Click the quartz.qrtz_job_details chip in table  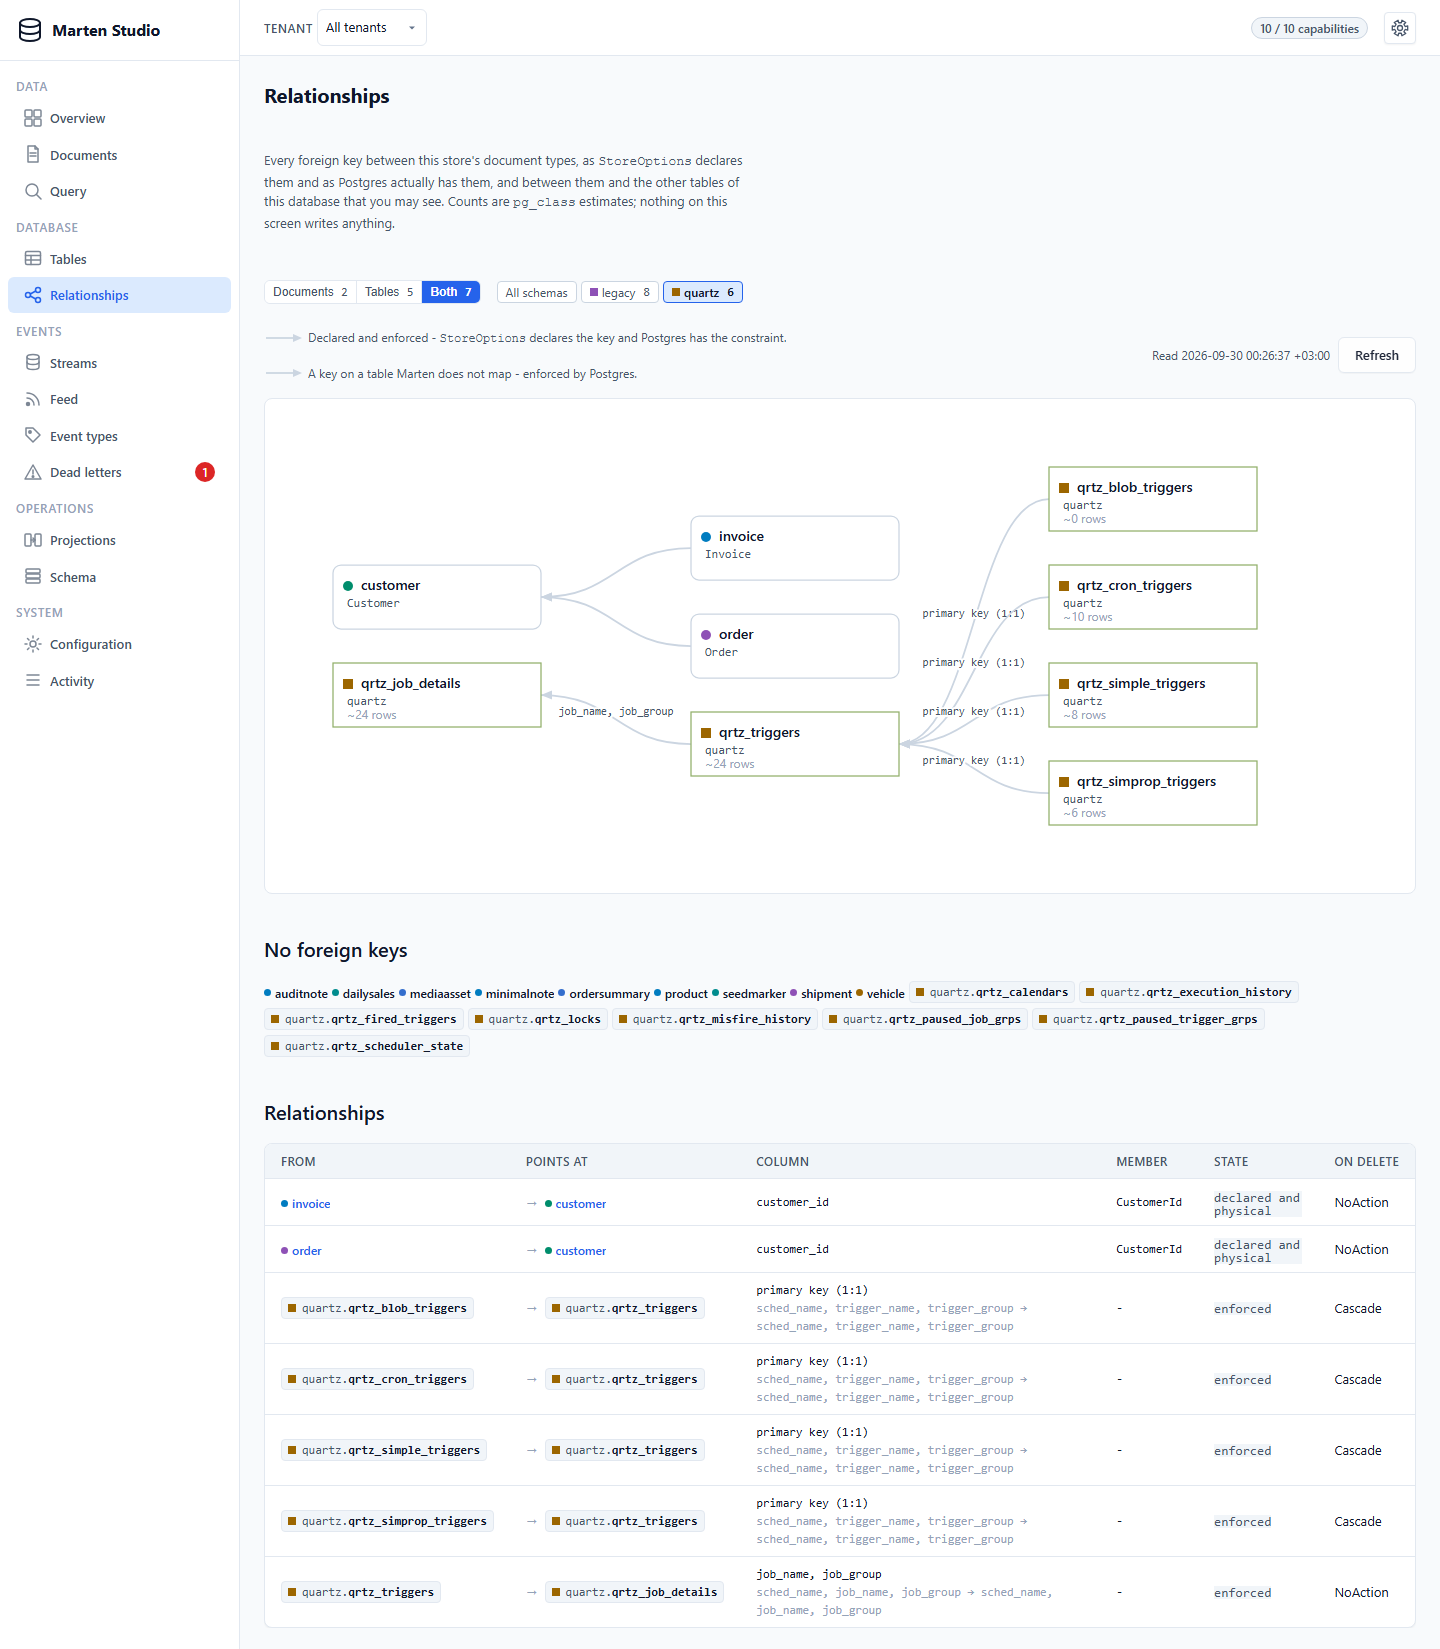coord(634,1592)
